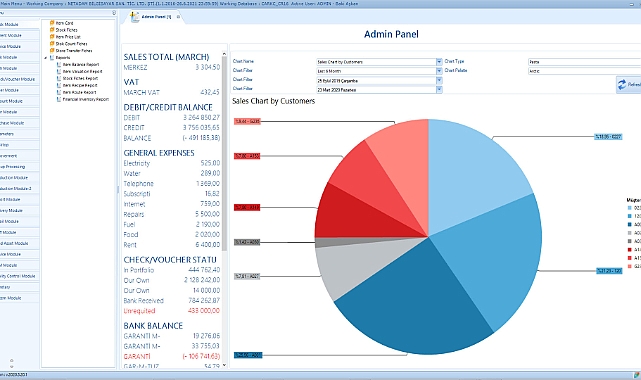Click the BANK BALANCE heading
Image resolution: width=641 pixels, height=380 pixels.
coord(153,326)
